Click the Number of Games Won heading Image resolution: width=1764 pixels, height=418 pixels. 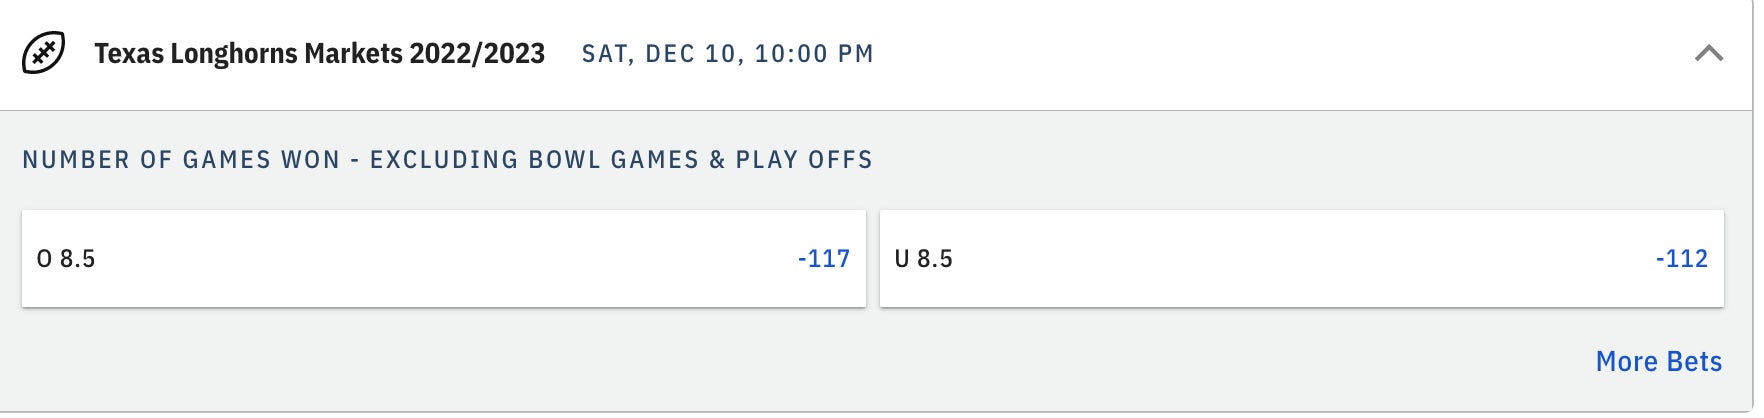coord(181,160)
